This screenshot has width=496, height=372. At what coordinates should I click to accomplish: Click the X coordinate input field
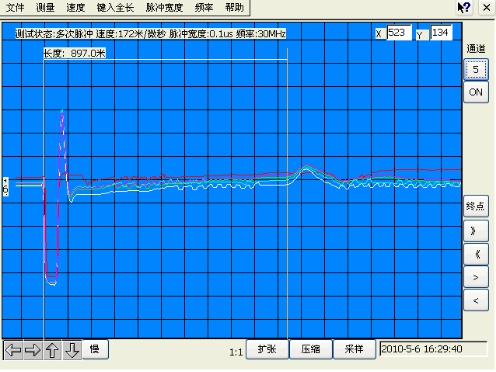coord(399,33)
